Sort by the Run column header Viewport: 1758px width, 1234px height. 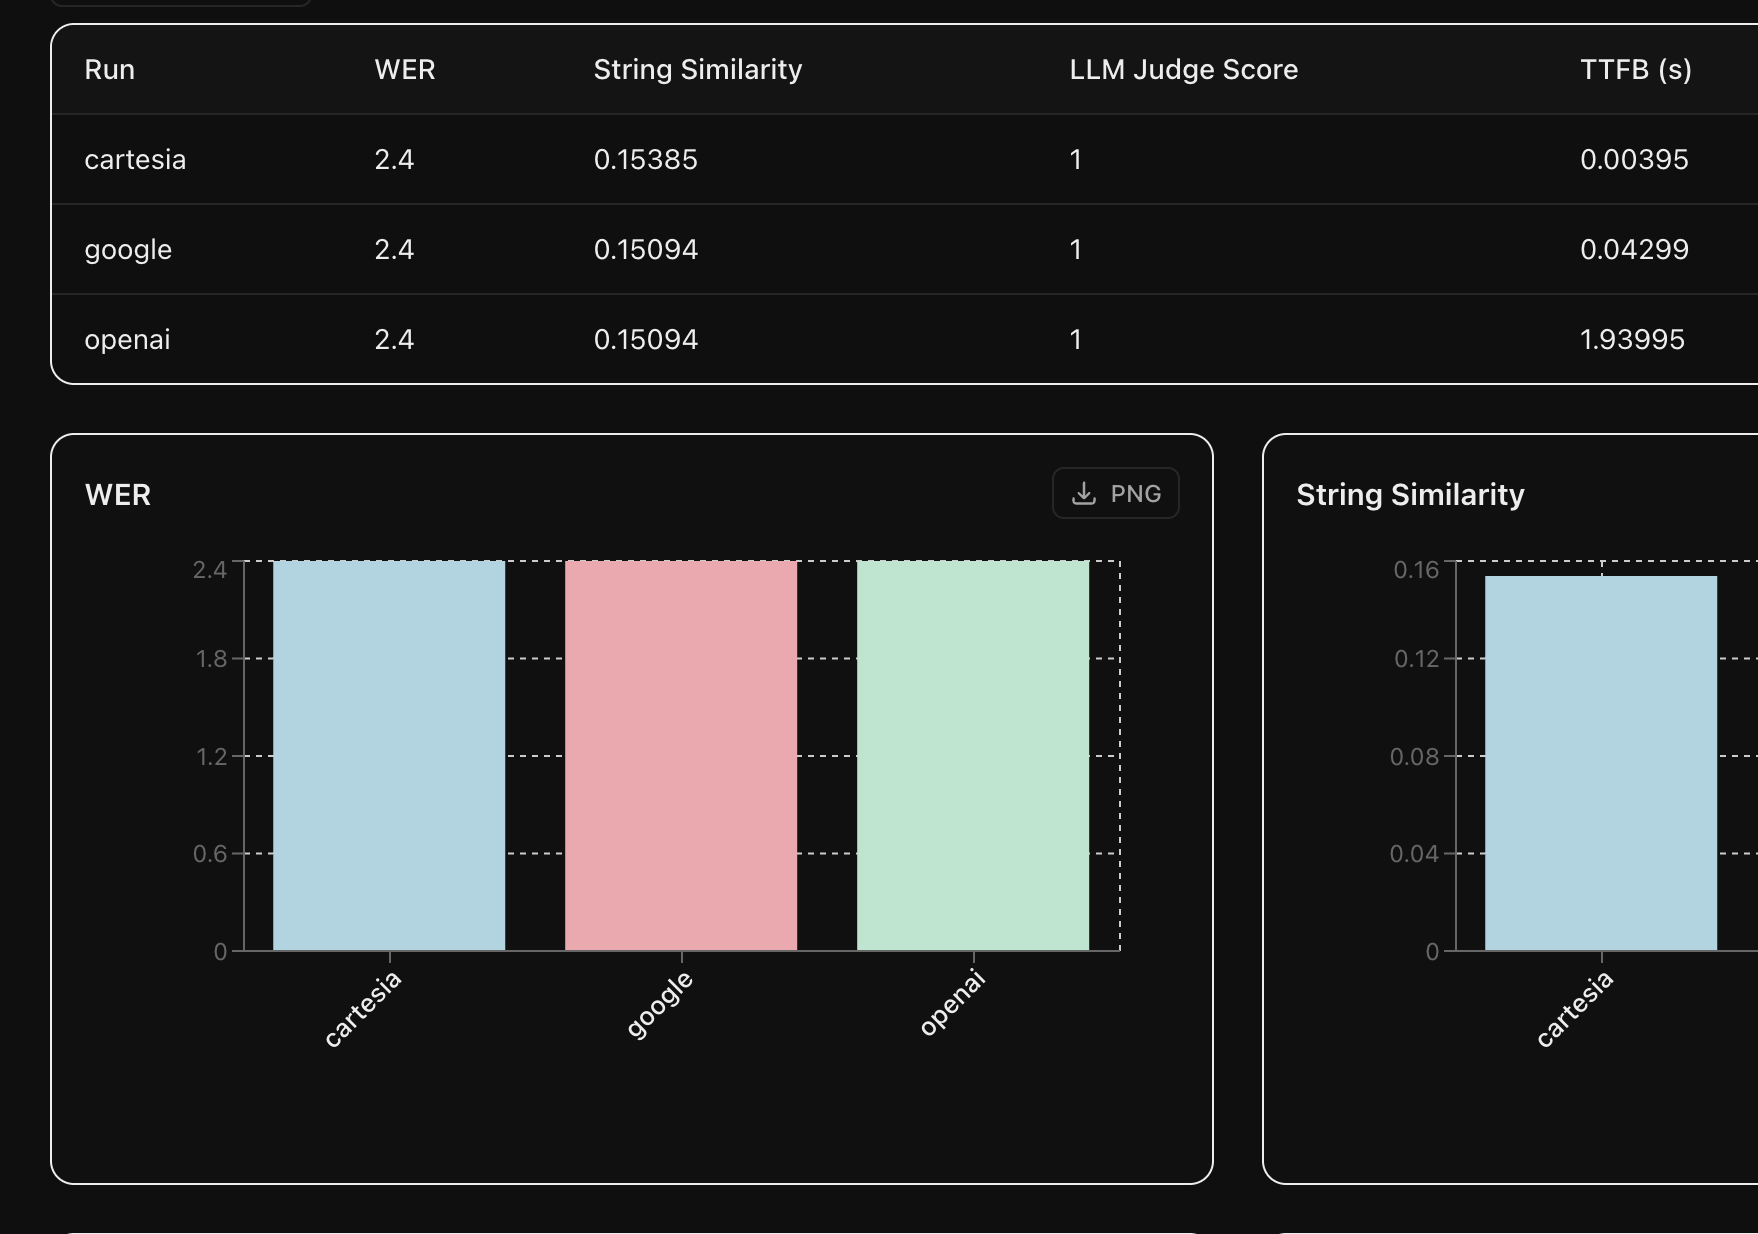tap(110, 70)
